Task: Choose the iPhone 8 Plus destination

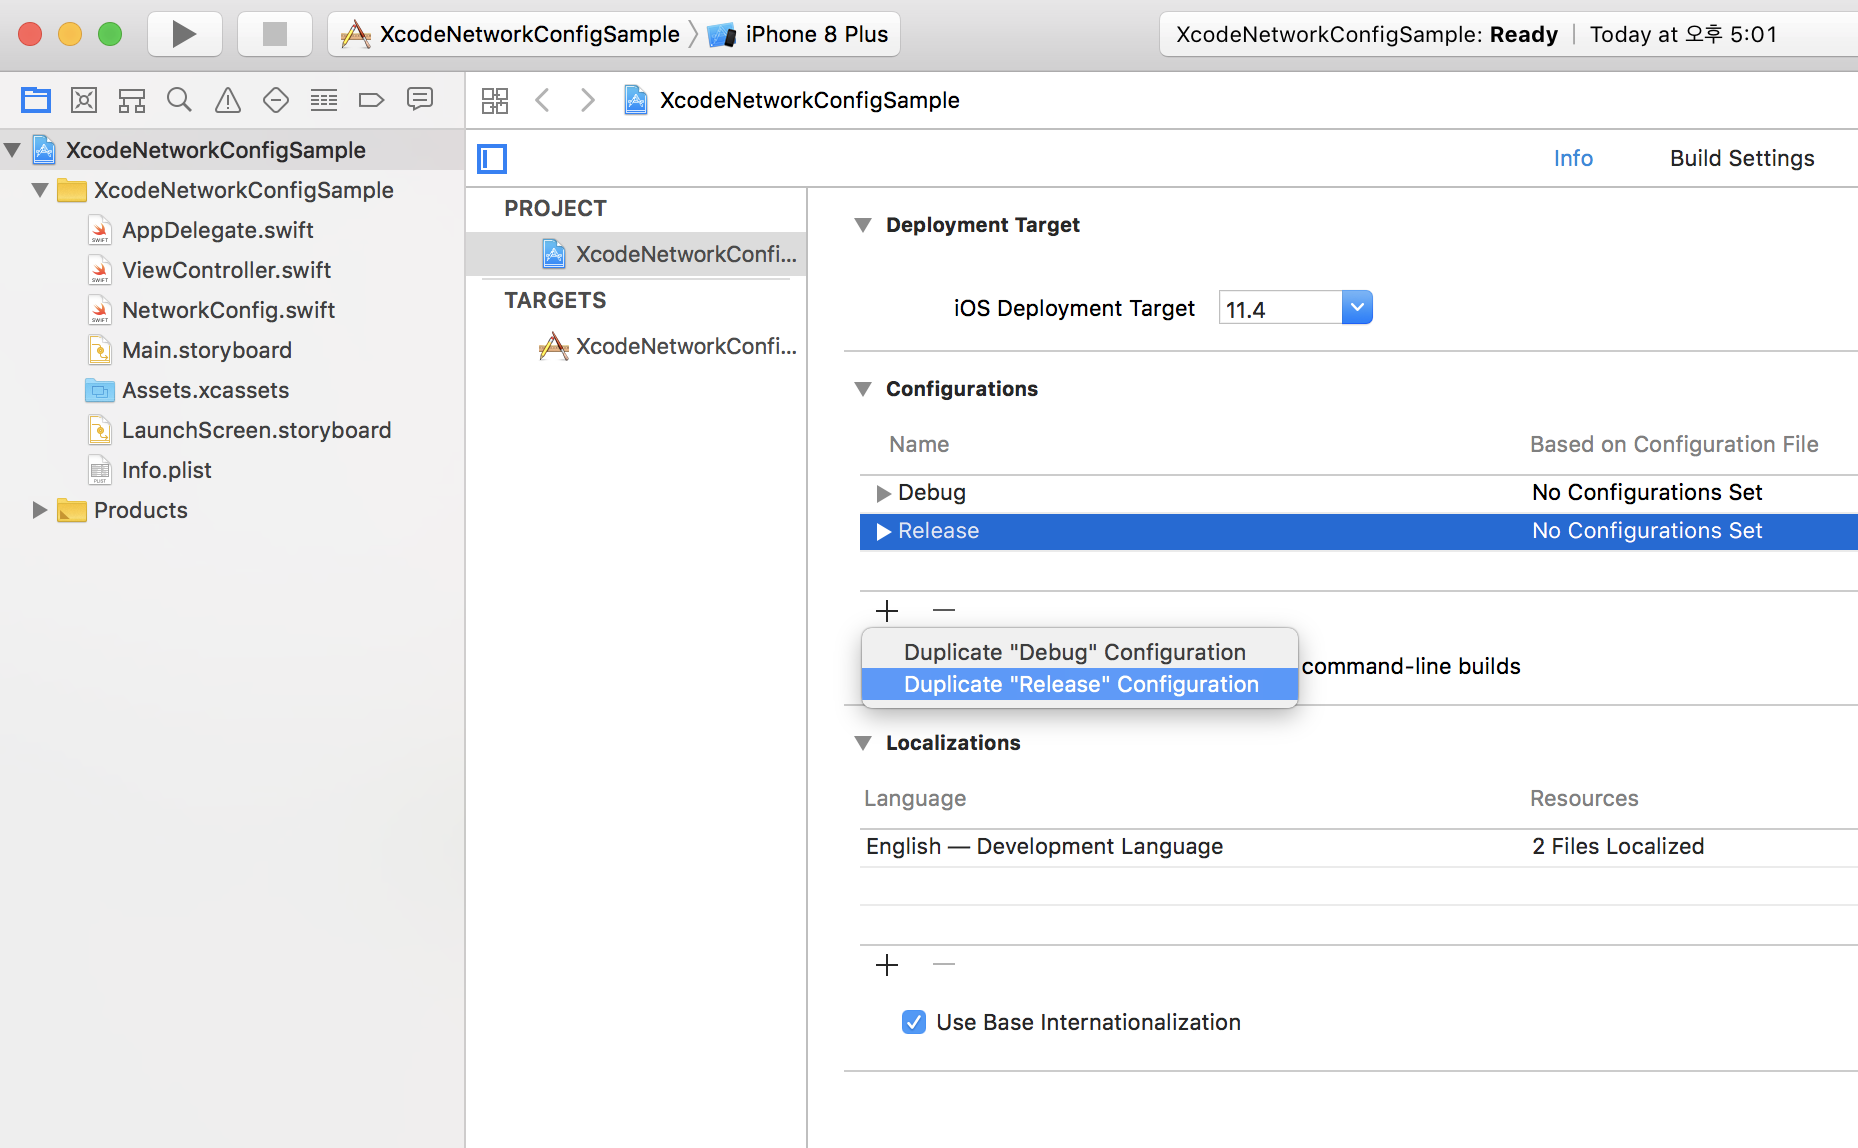Action: [x=798, y=35]
